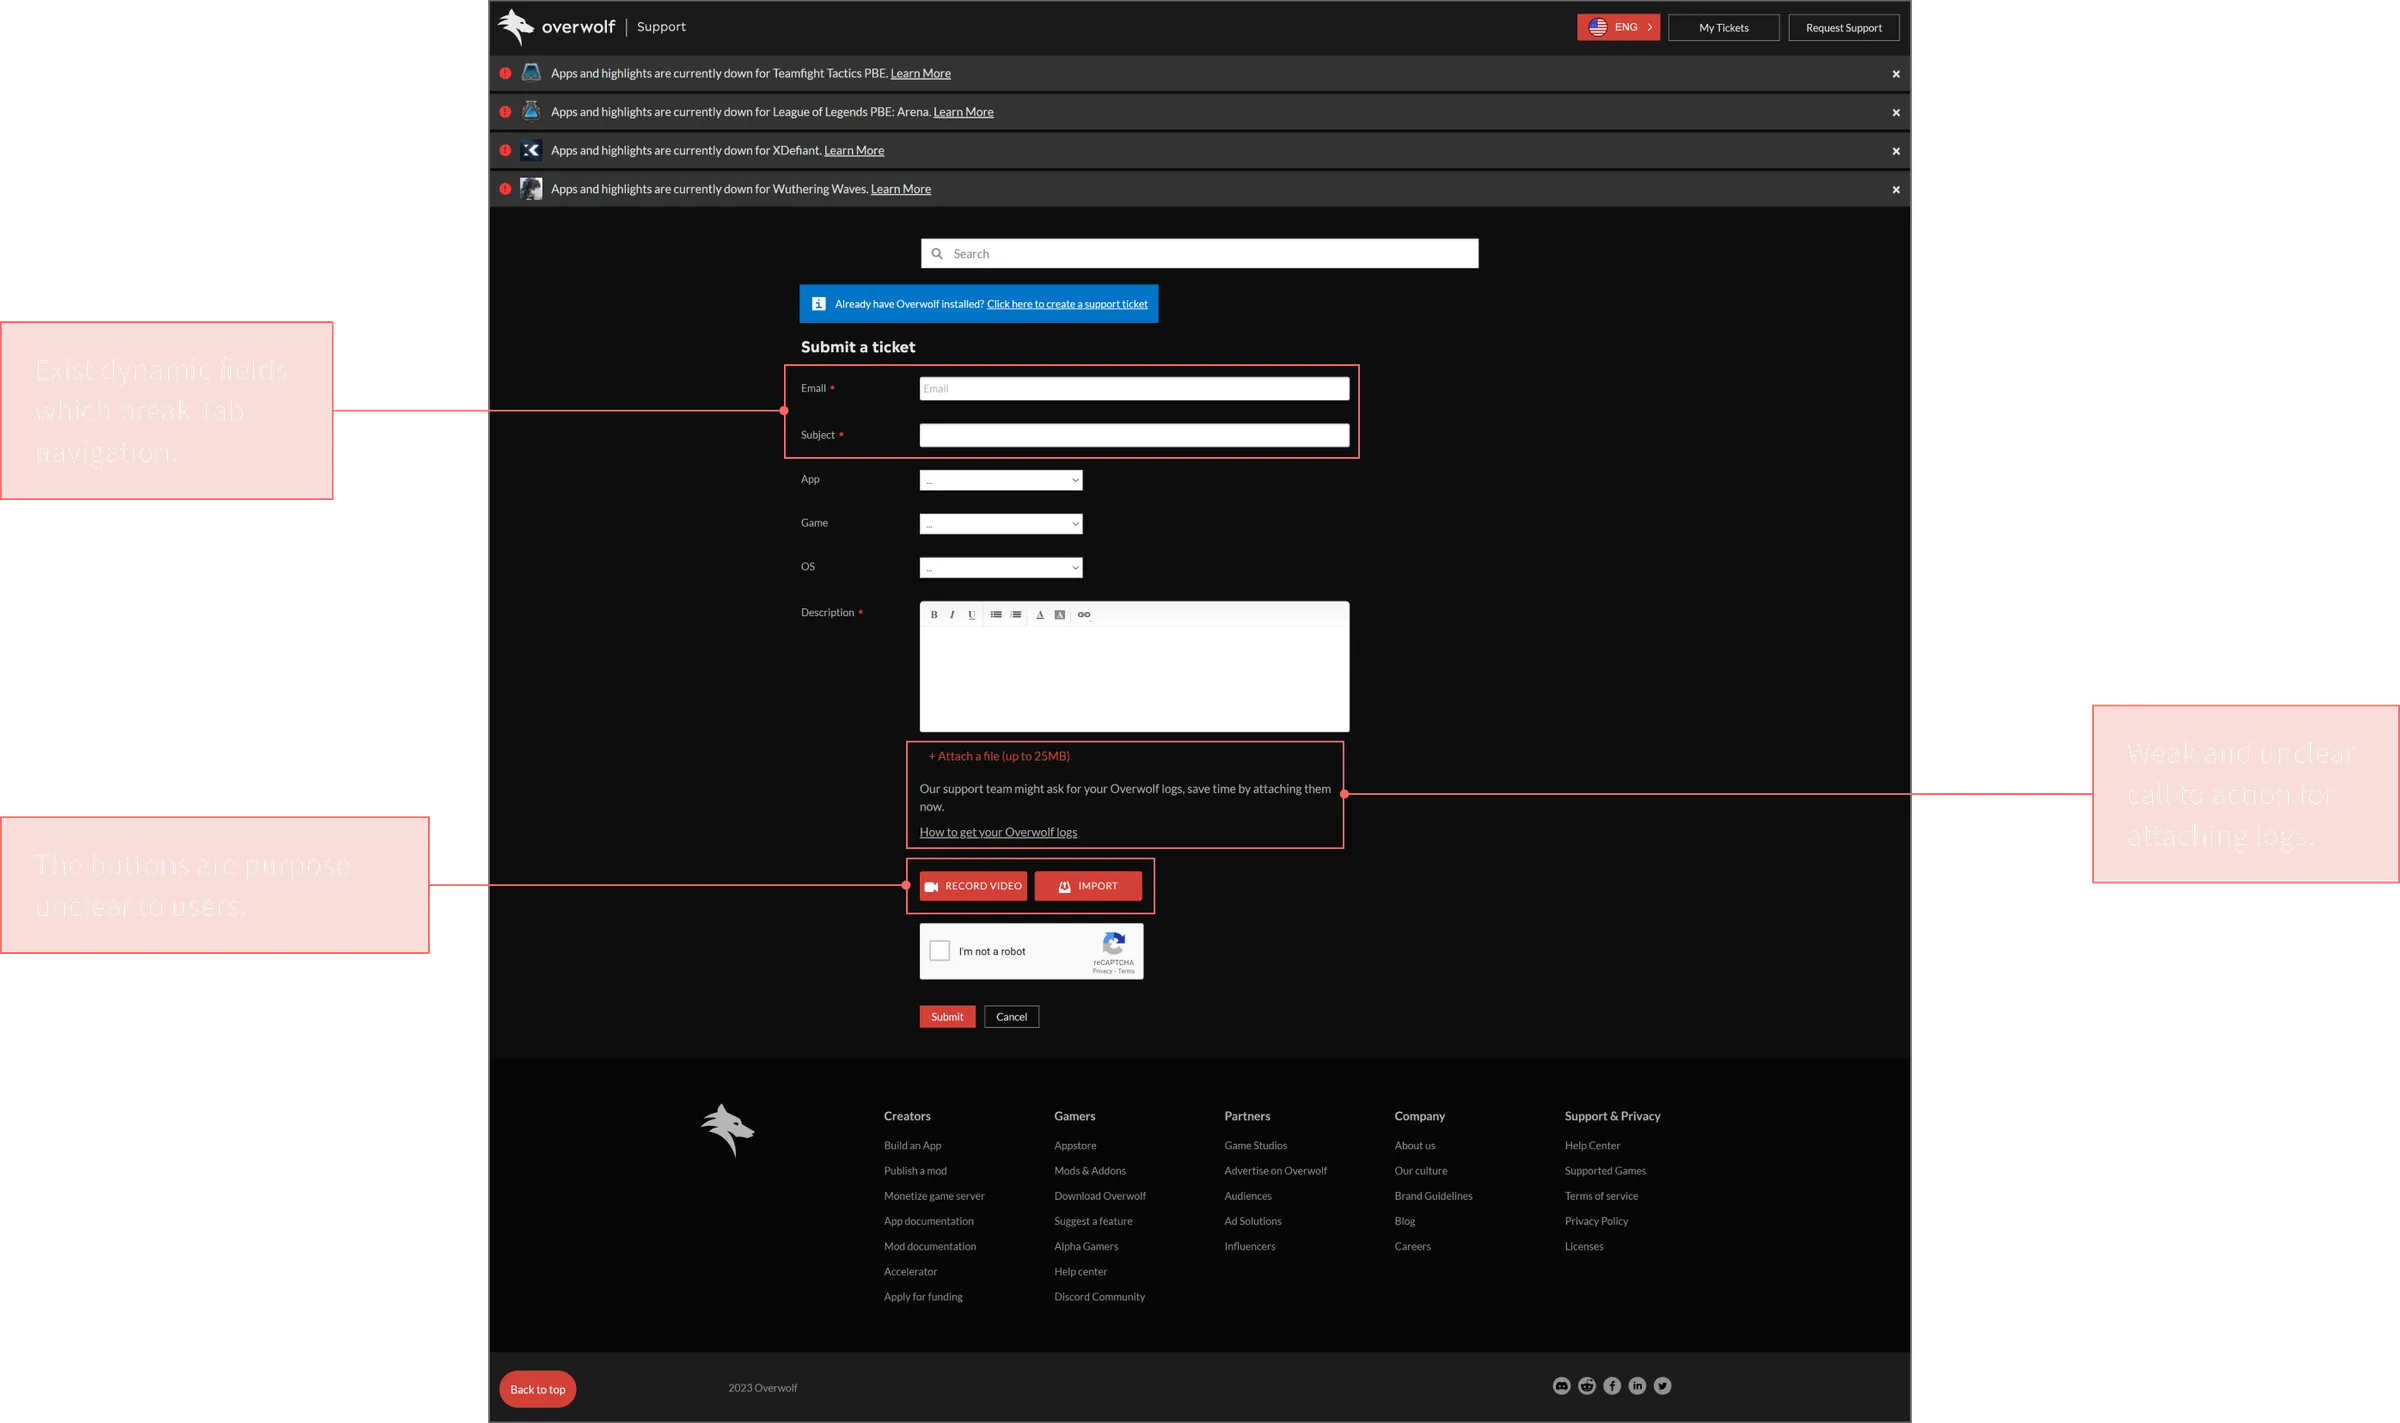
Task: Click the Search box
Action: coord(1200,254)
